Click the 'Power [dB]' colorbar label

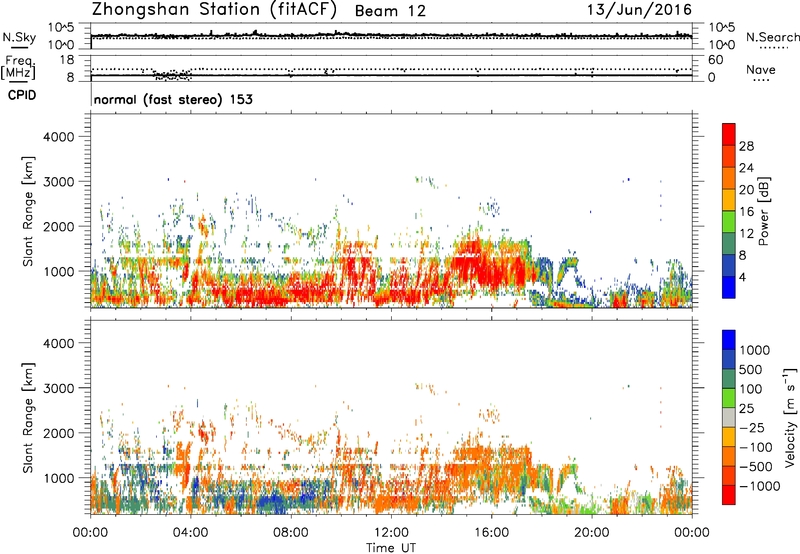764,211
